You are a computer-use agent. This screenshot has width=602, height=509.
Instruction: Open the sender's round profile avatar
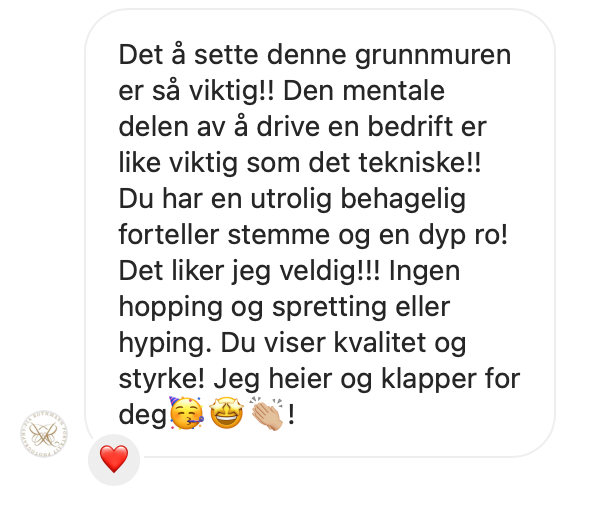pyautogui.click(x=44, y=434)
